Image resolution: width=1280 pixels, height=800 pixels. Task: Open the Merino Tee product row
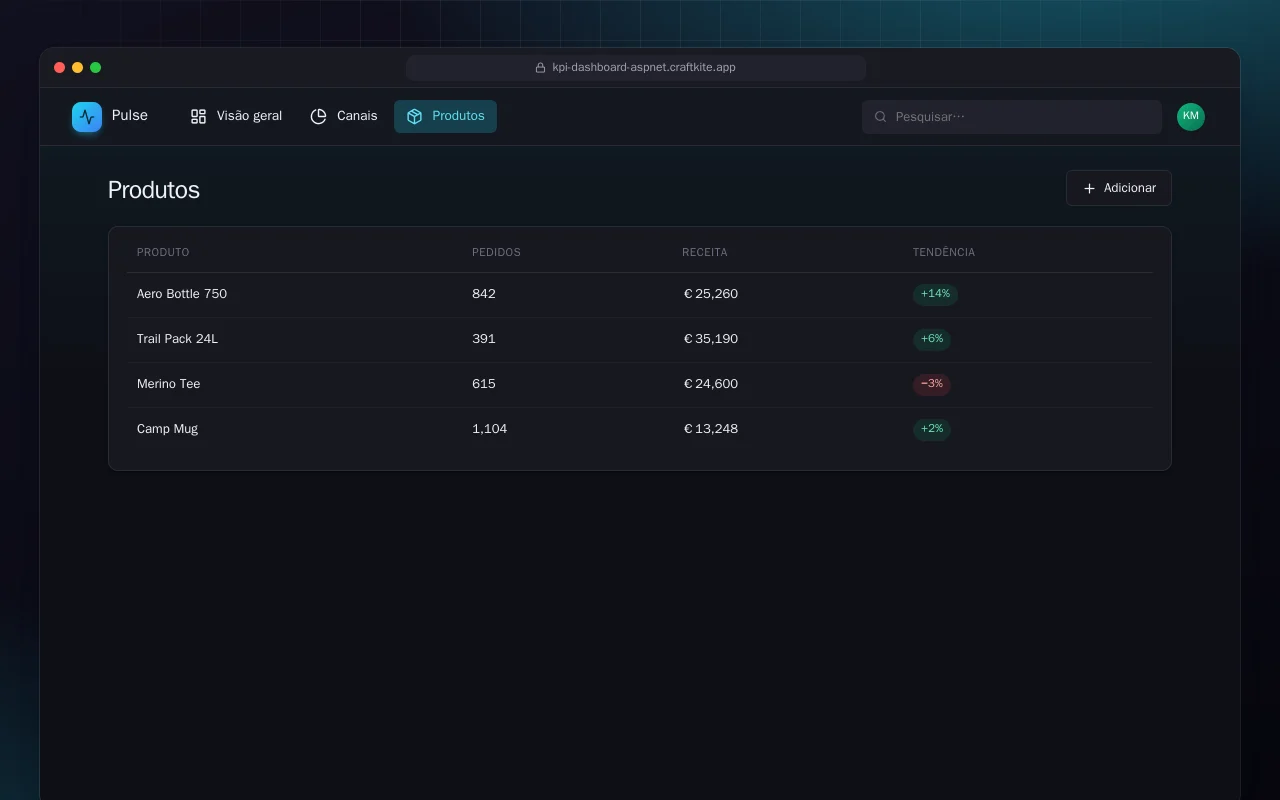(640, 385)
